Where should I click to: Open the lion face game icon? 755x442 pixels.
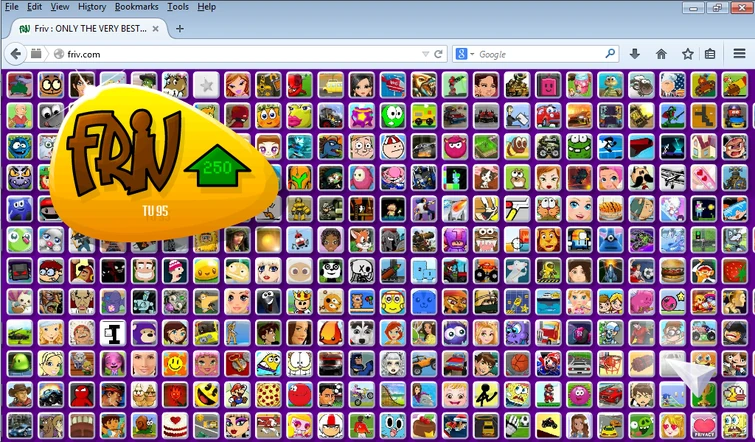[x=548, y=239]
